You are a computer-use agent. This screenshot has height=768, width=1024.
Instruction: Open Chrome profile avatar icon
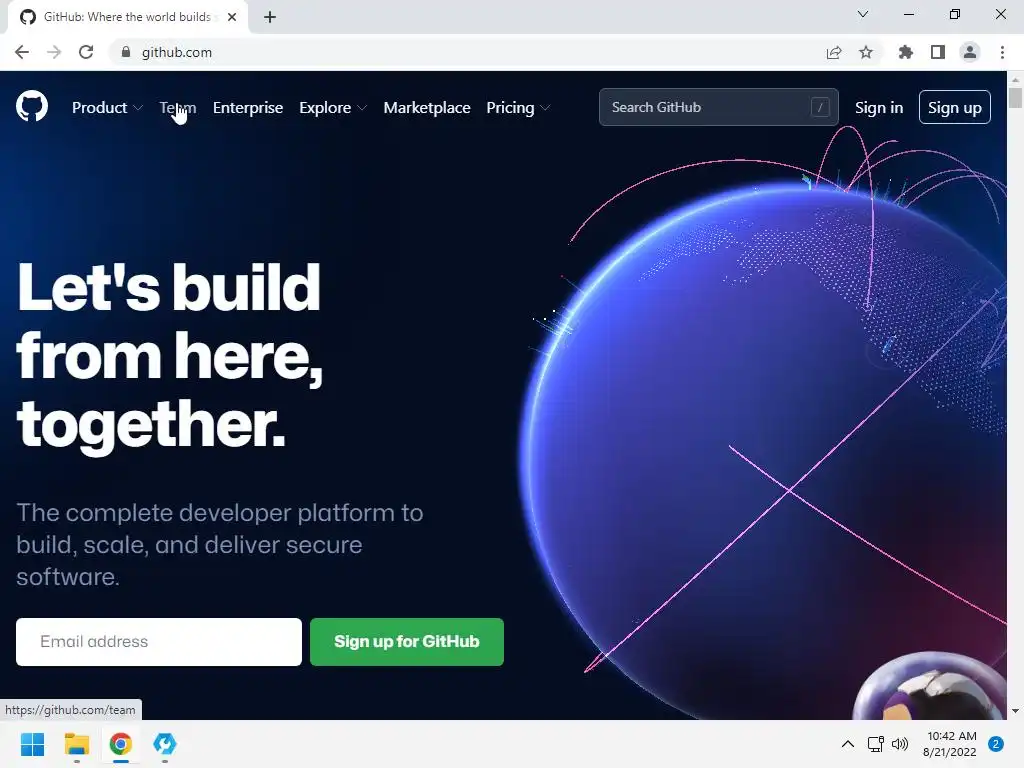970,52
